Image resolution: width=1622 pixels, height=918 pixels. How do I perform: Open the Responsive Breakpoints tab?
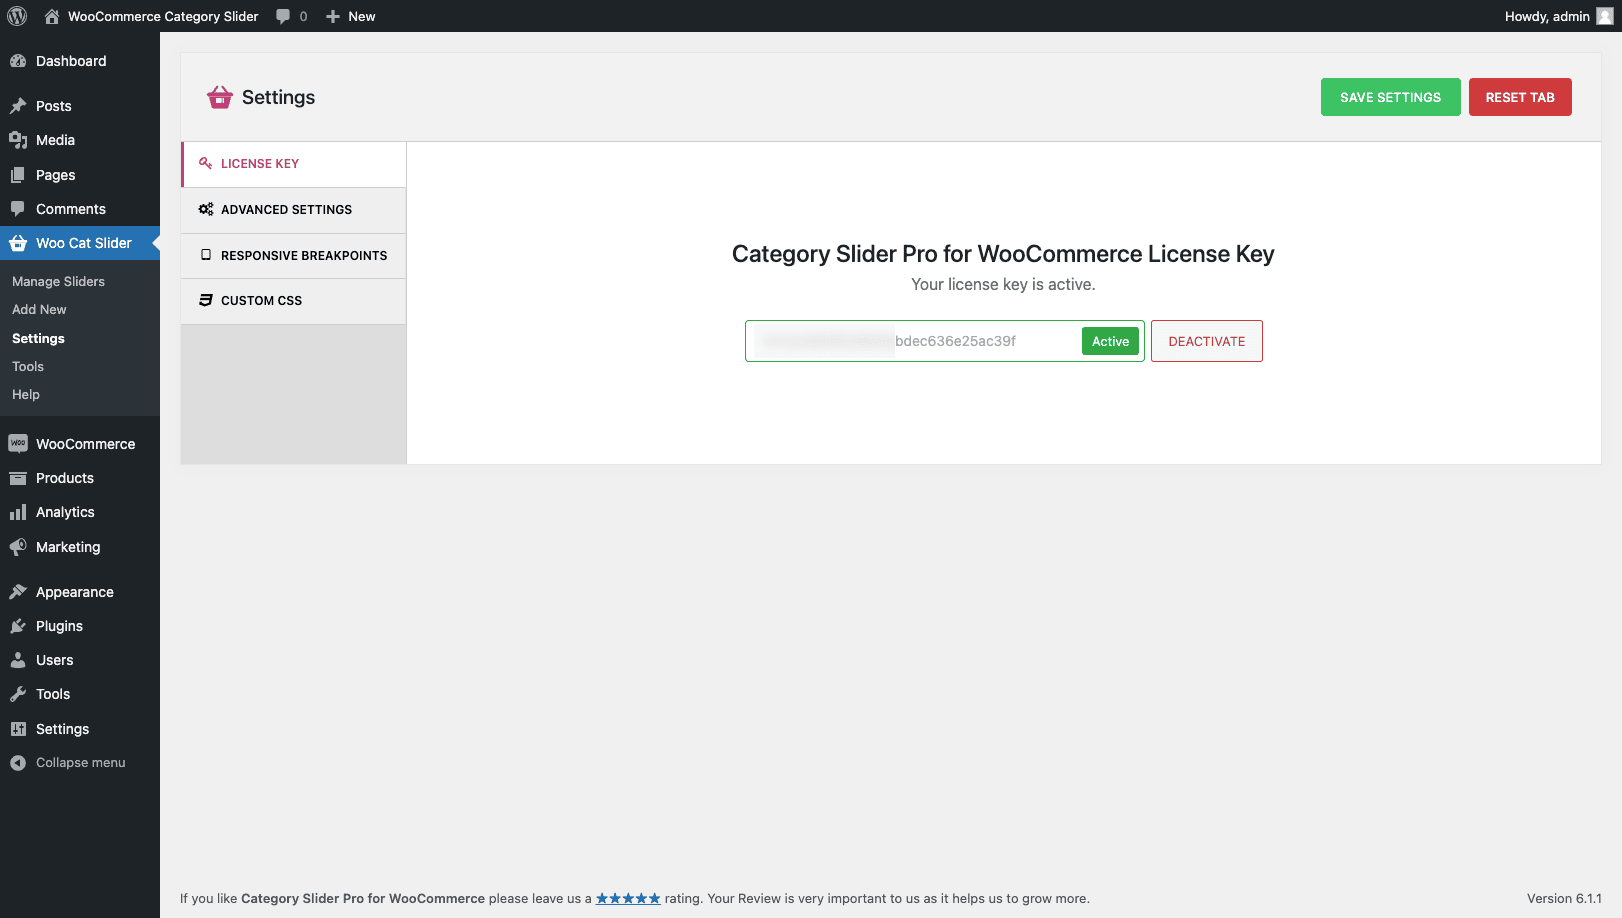(x=303, y=256)
